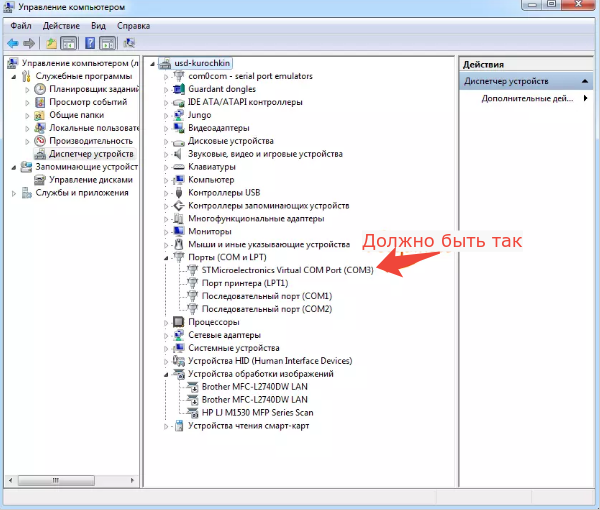Select Контроллеры запоминающих устройств
Screen dimensions: 600x510
269,206
